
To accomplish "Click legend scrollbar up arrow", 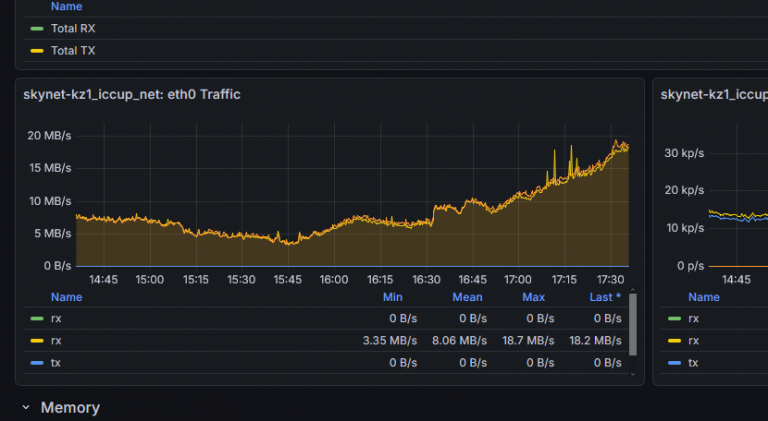I will [633, 290].
